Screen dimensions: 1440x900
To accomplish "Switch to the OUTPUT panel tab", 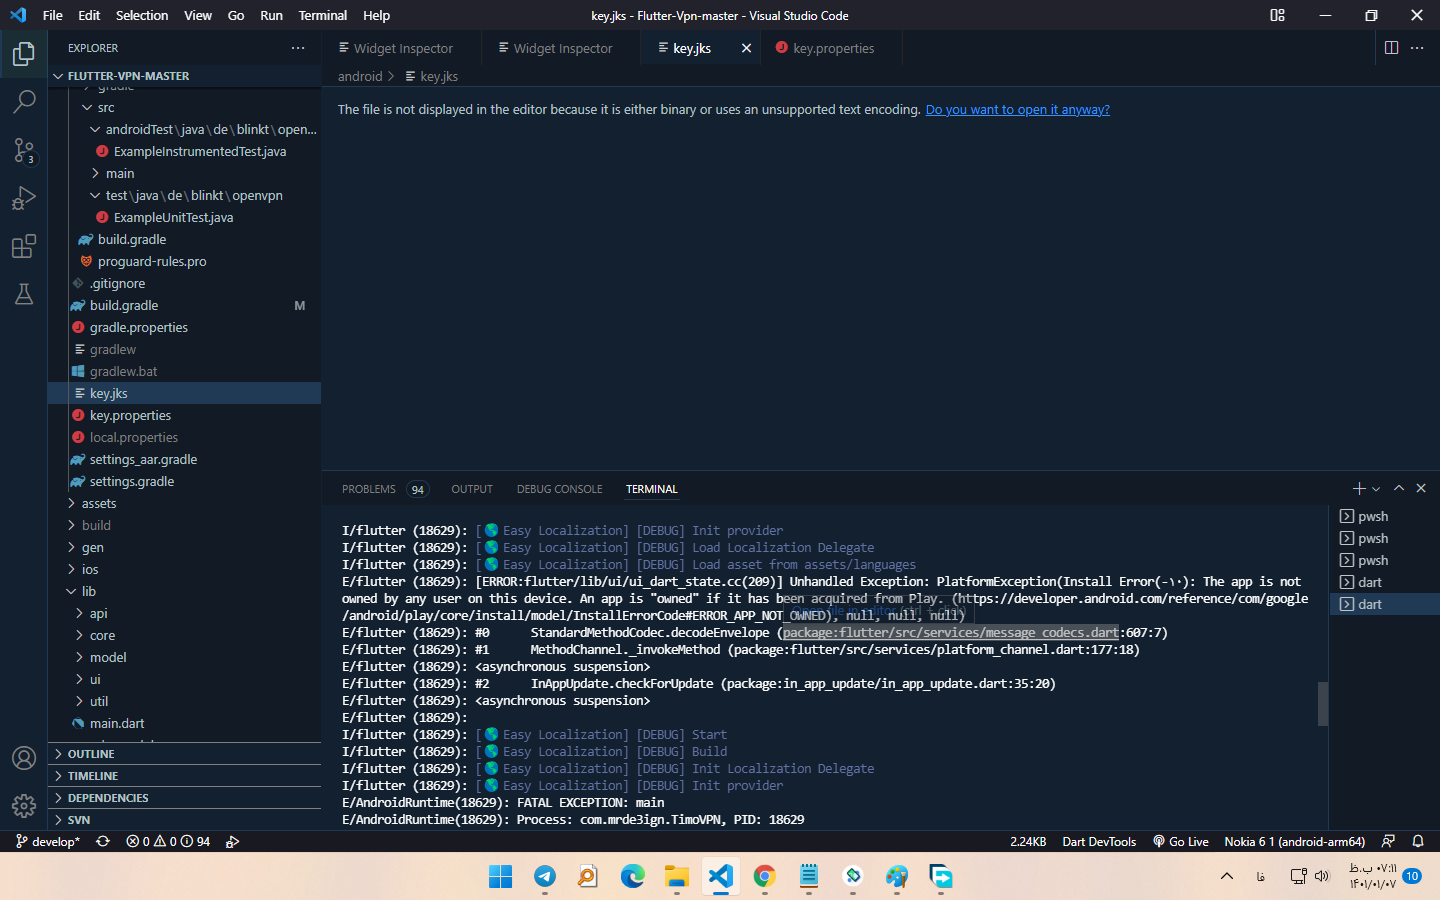I will [472, 489].
